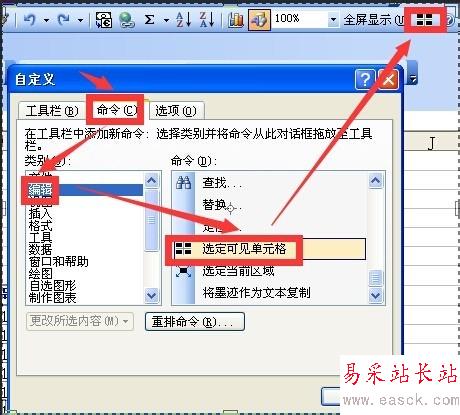460x415 pixels.
Task: Click the category list scrollbar thumb
Action: (x=152, y=220)
